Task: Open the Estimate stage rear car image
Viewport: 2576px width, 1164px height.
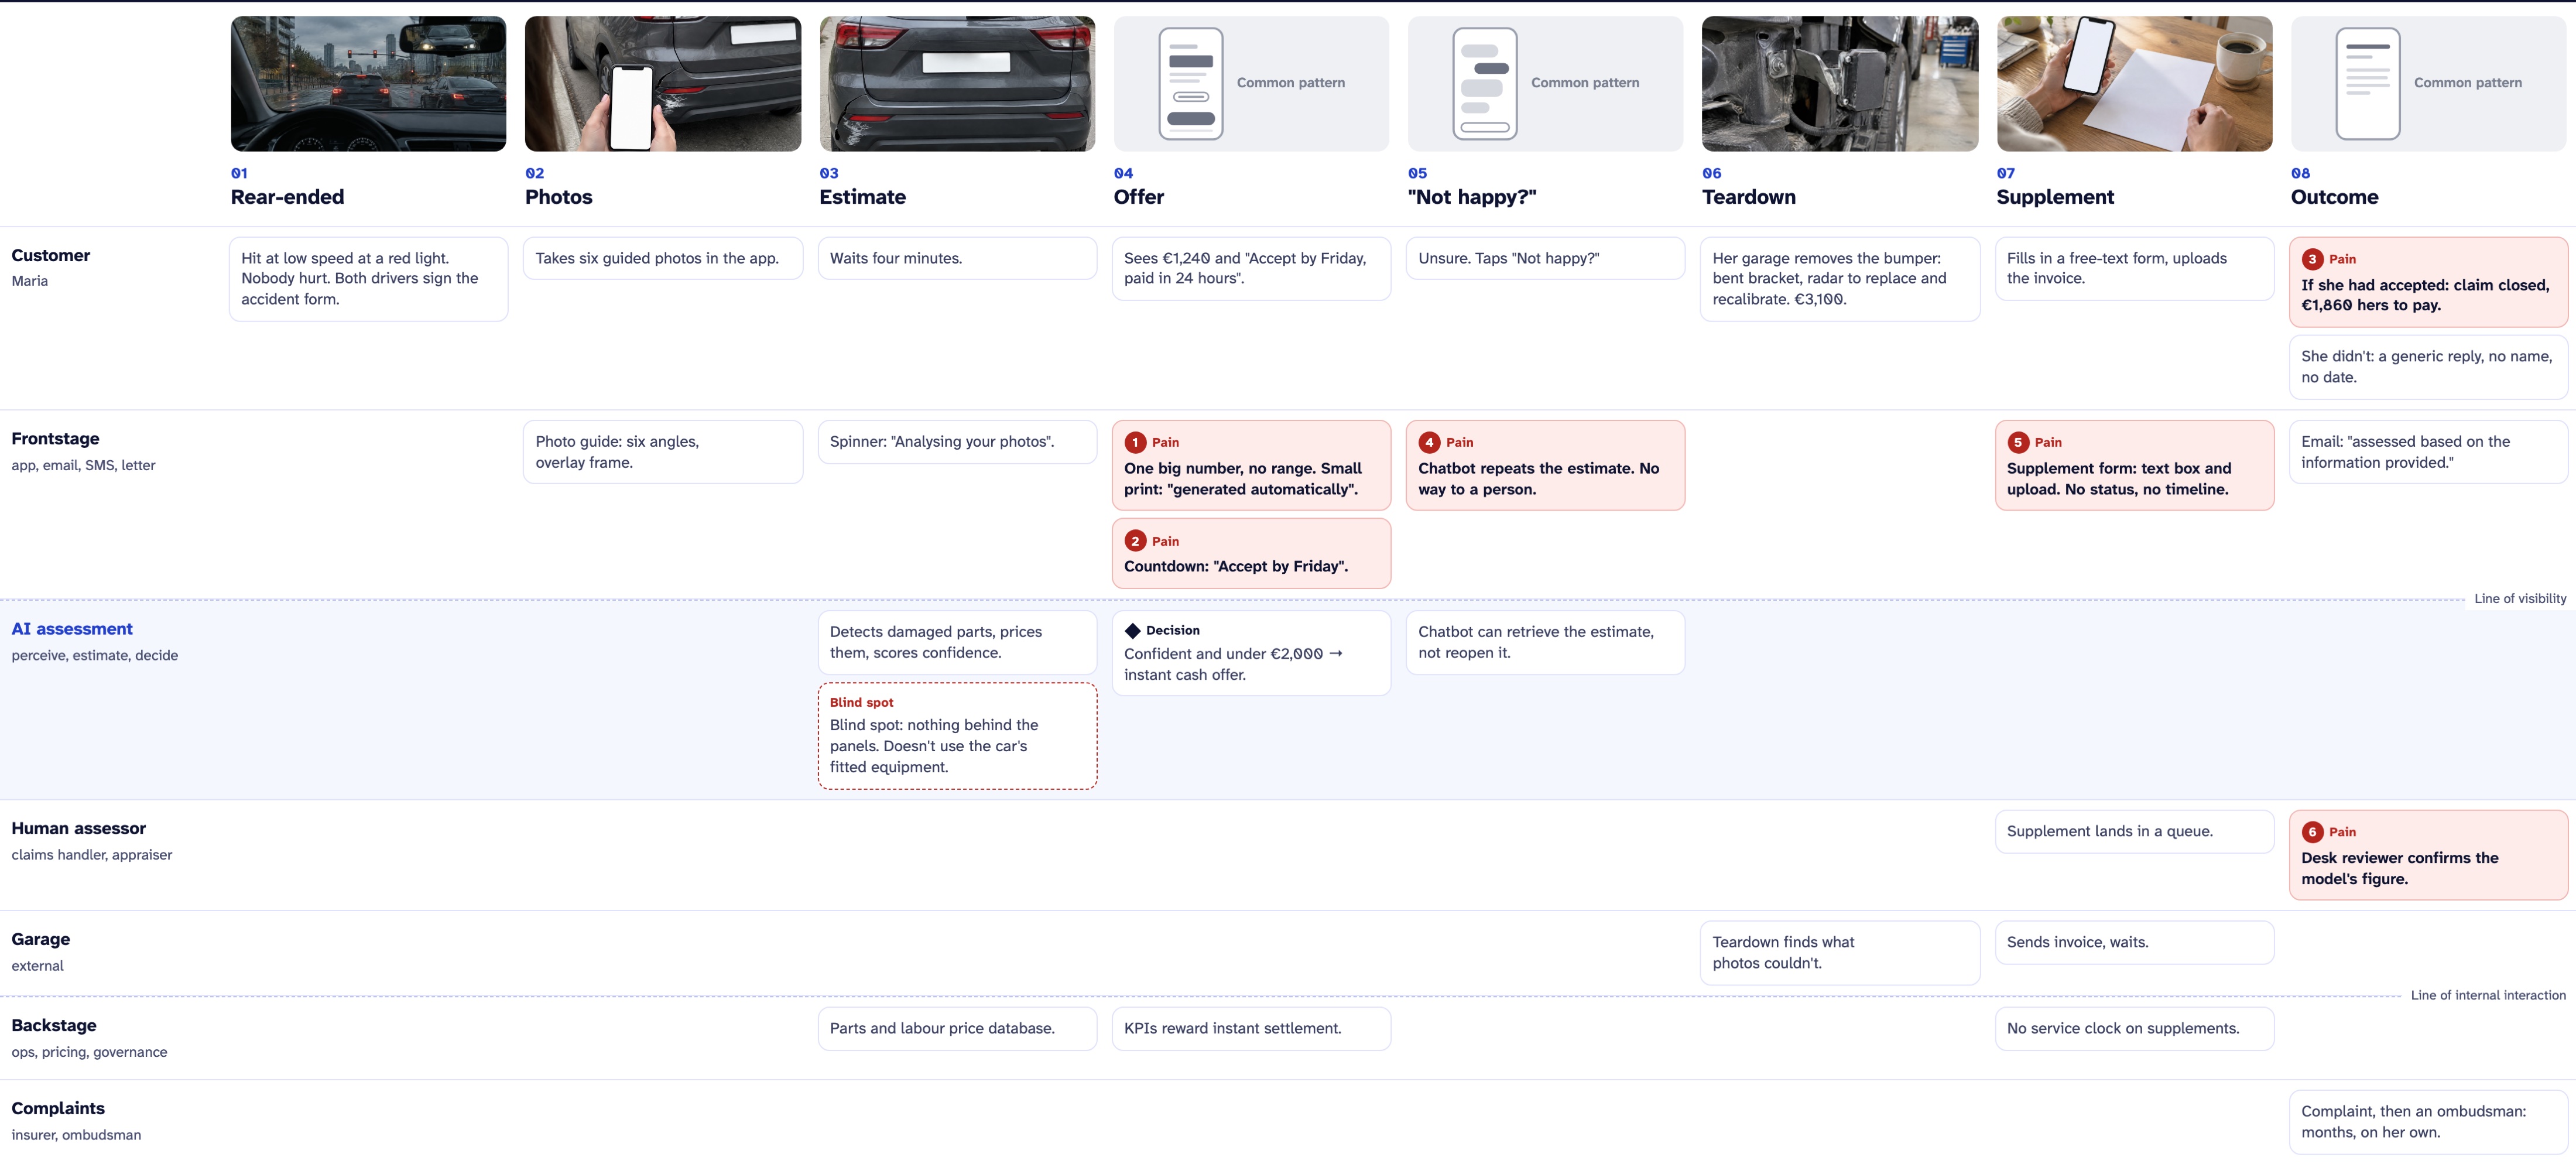Action: 957,84
